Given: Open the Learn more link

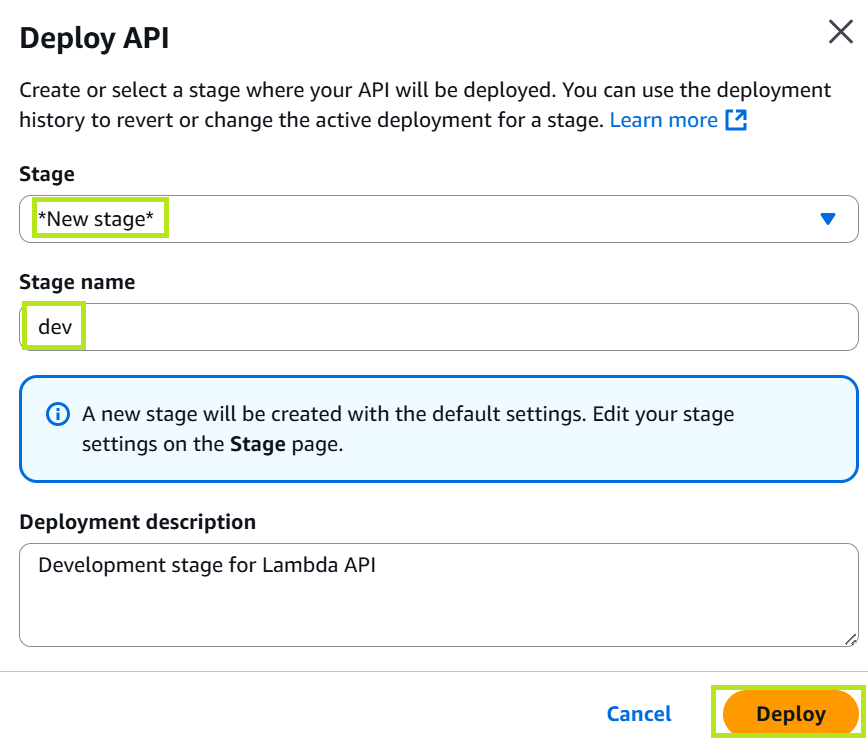Looking at the screenshot, I should (x=663, y=120).
